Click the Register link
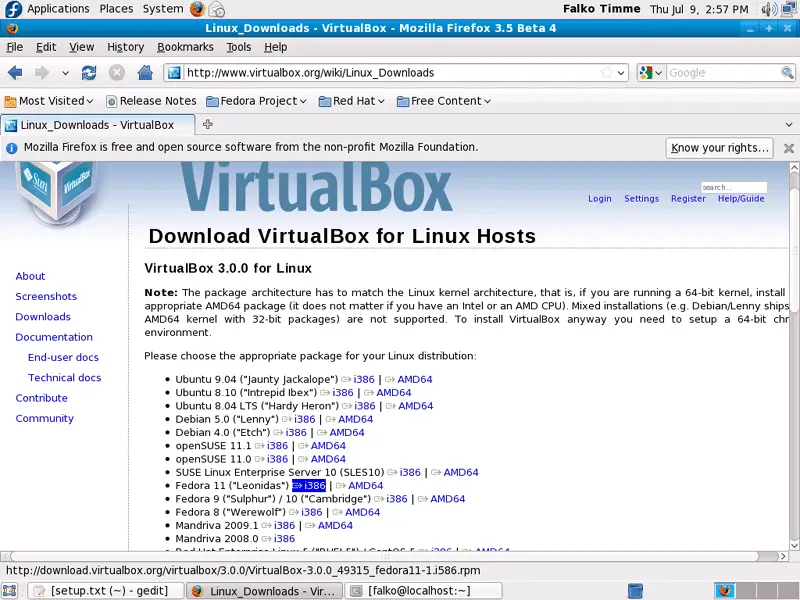 [688, 198]
